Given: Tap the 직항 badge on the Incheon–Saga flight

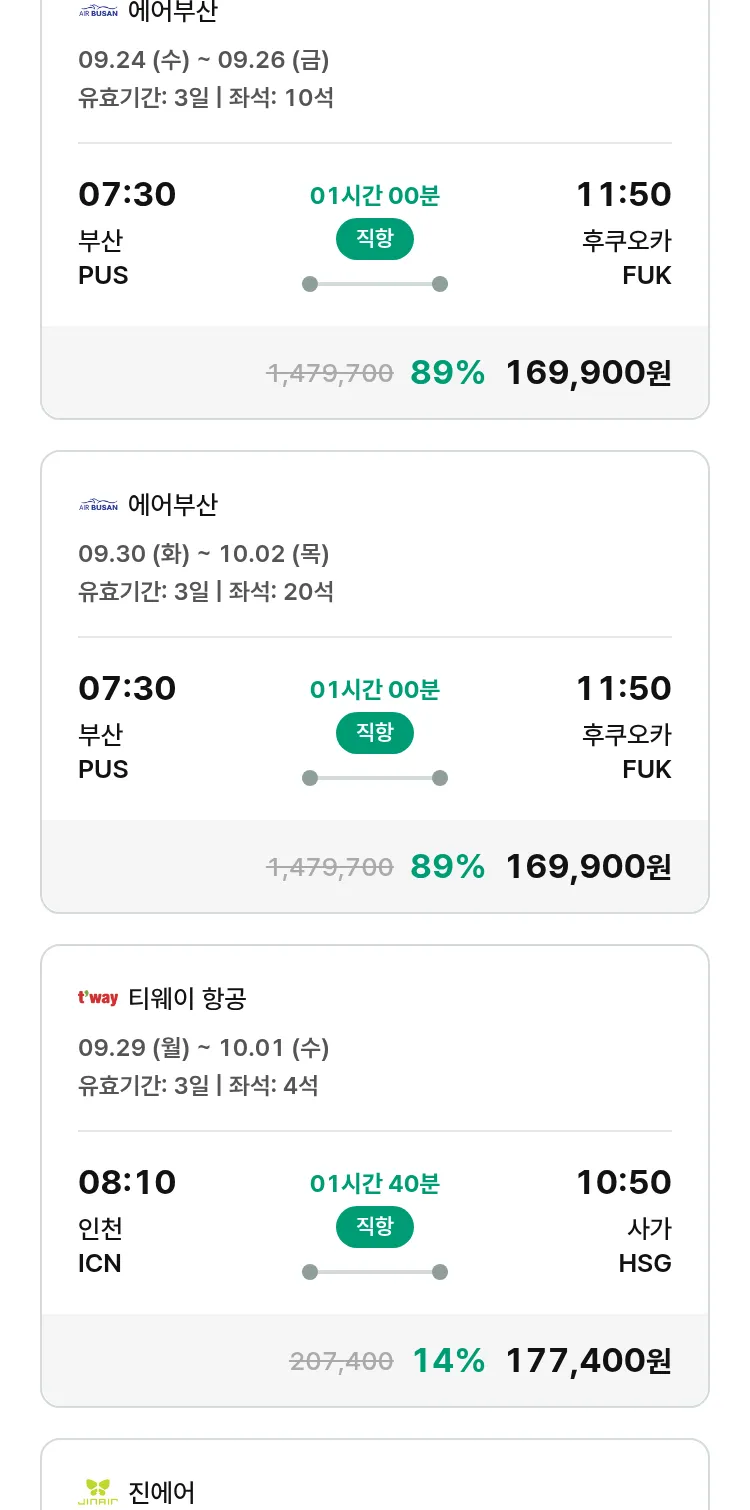Looking at the screenshot, I should (375, 1227).
